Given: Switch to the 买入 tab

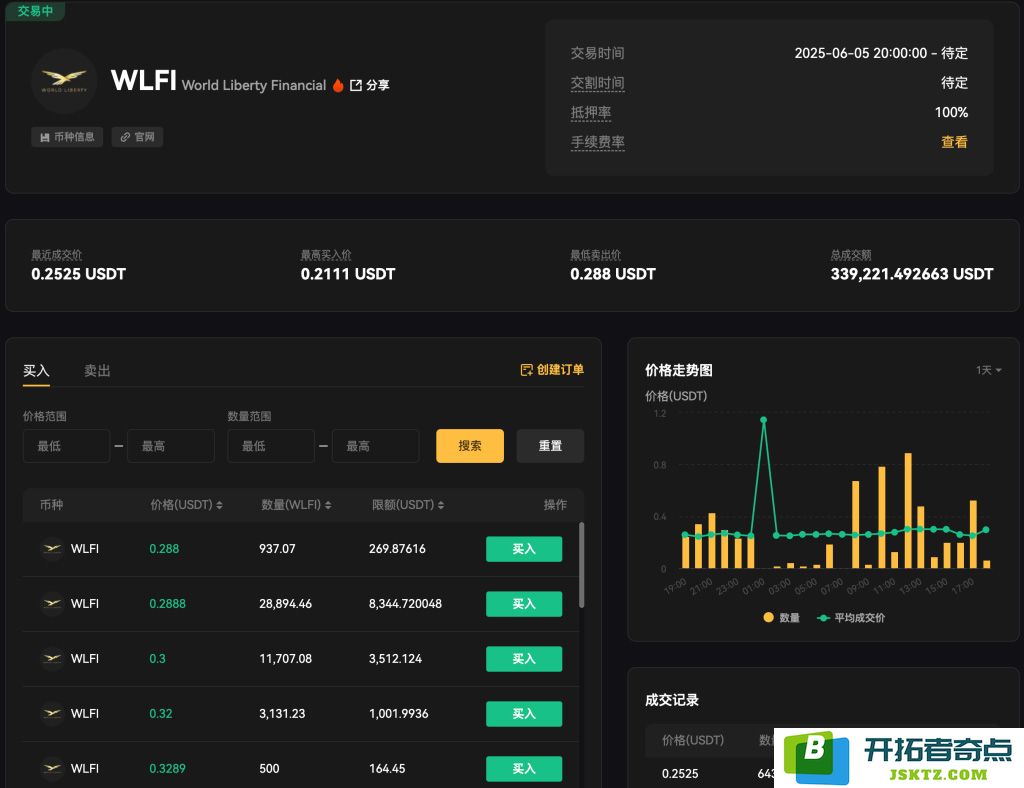Looking at the screenshot, I should pos(37,371).
